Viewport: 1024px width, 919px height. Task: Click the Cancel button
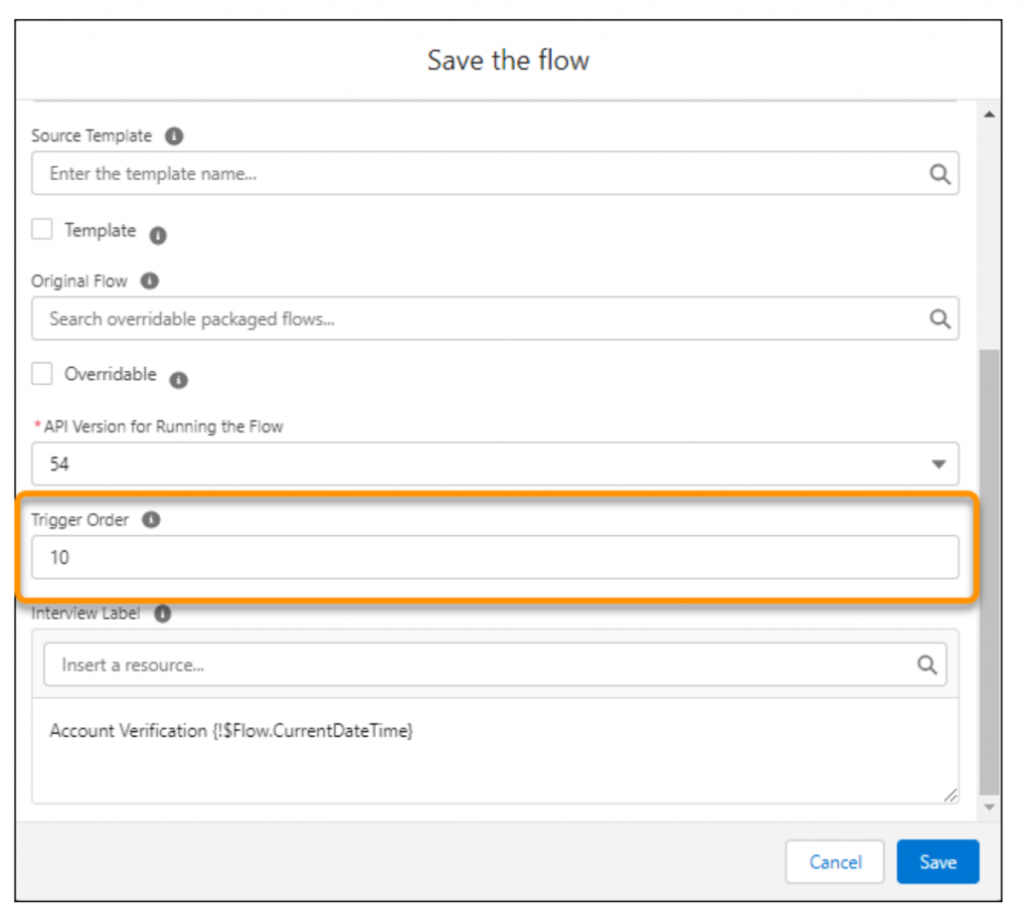(834, 862)
